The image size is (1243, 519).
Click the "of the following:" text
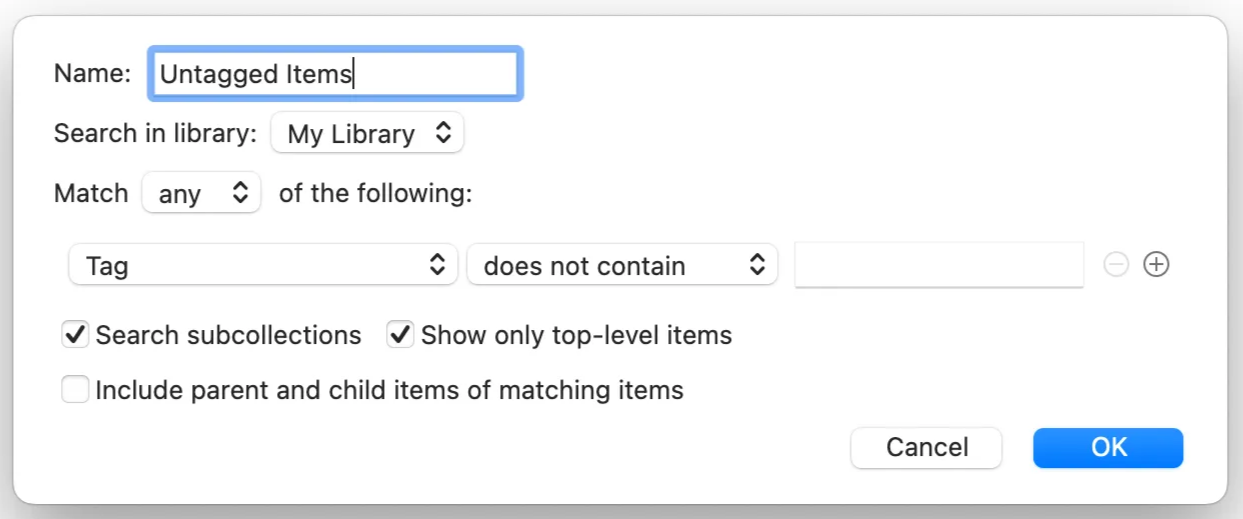pyautogui.click(x=375, y=193)
